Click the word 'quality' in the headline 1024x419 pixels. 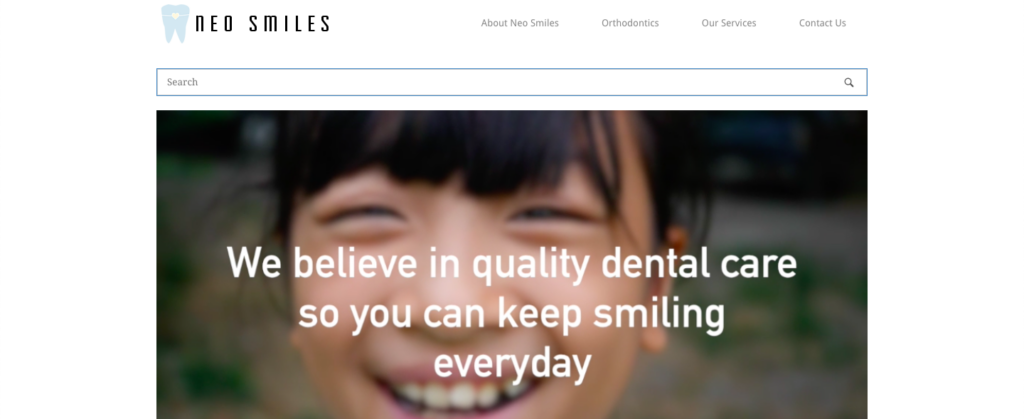coord(530,266)
